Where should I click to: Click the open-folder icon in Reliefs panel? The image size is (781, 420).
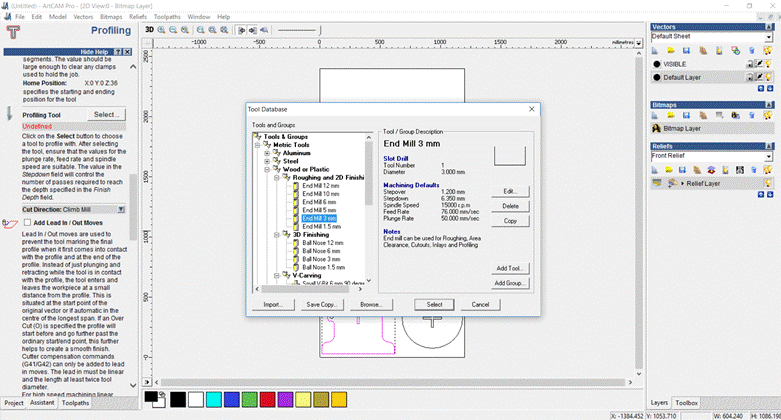(669, 170)
